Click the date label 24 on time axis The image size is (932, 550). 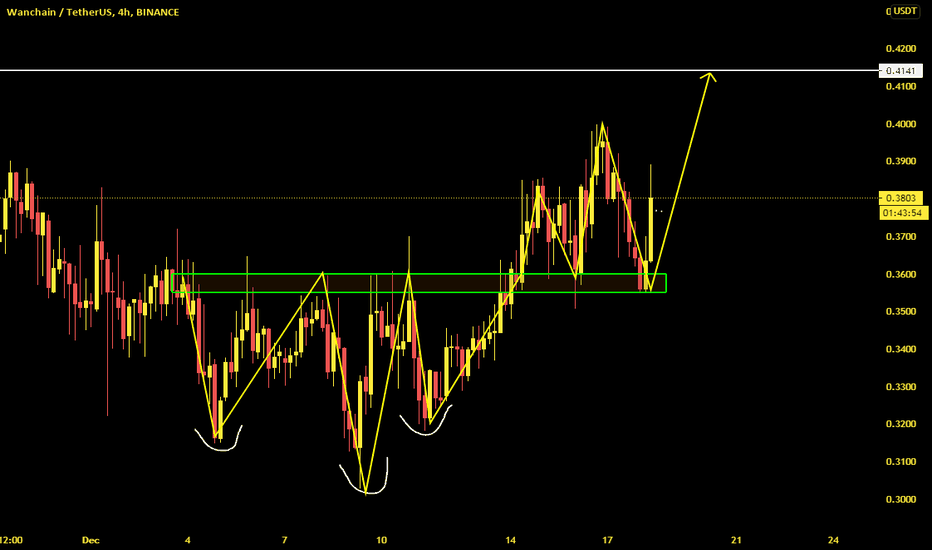[x=833, y=540]
